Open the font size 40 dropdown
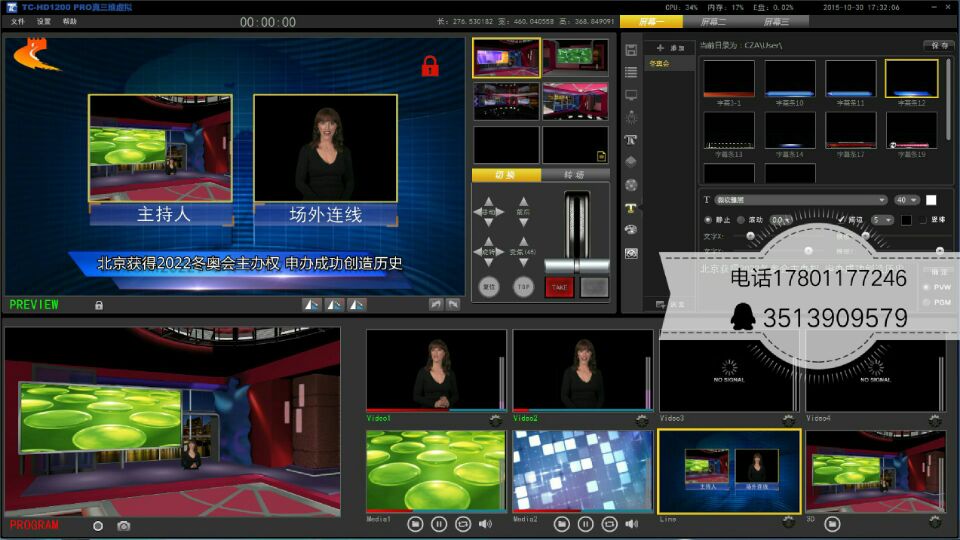 pyautogui.click(x=907, y=200)
